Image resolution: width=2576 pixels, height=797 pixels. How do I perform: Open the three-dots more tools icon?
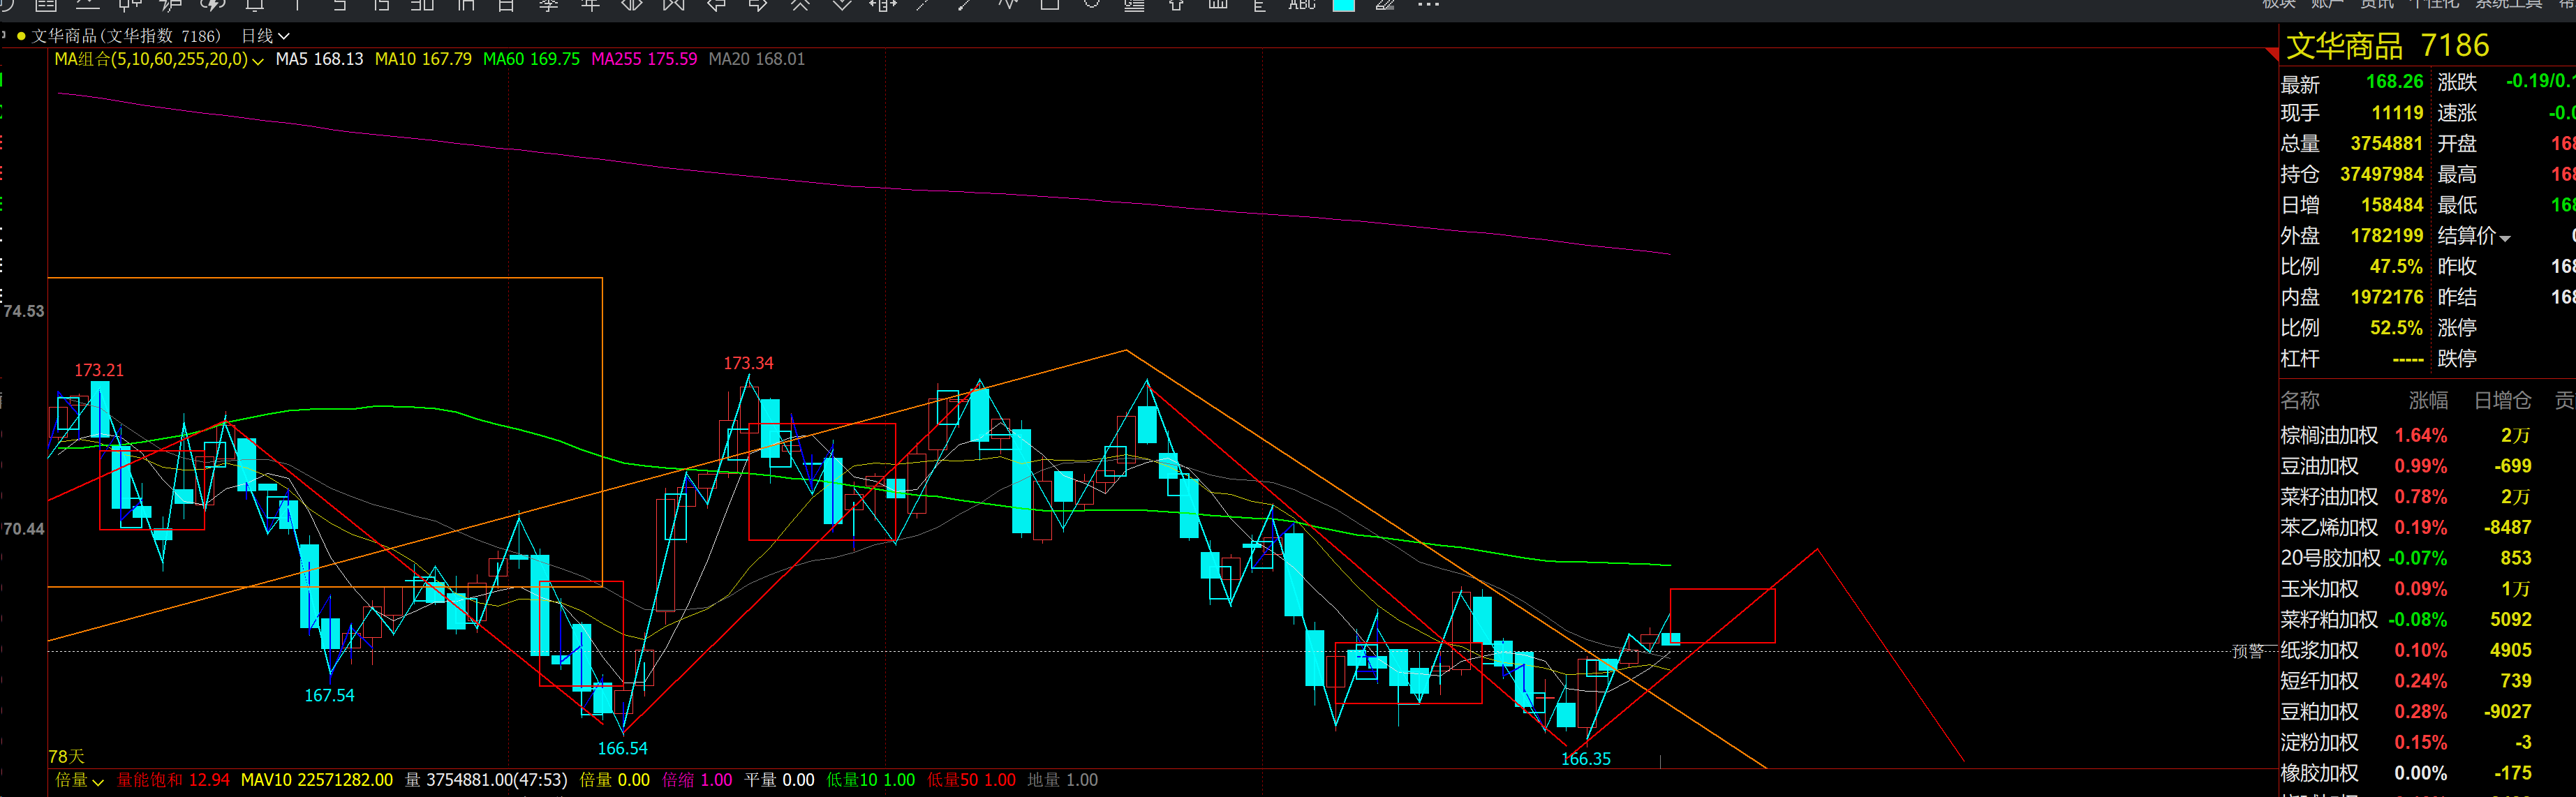[1428, 5]
